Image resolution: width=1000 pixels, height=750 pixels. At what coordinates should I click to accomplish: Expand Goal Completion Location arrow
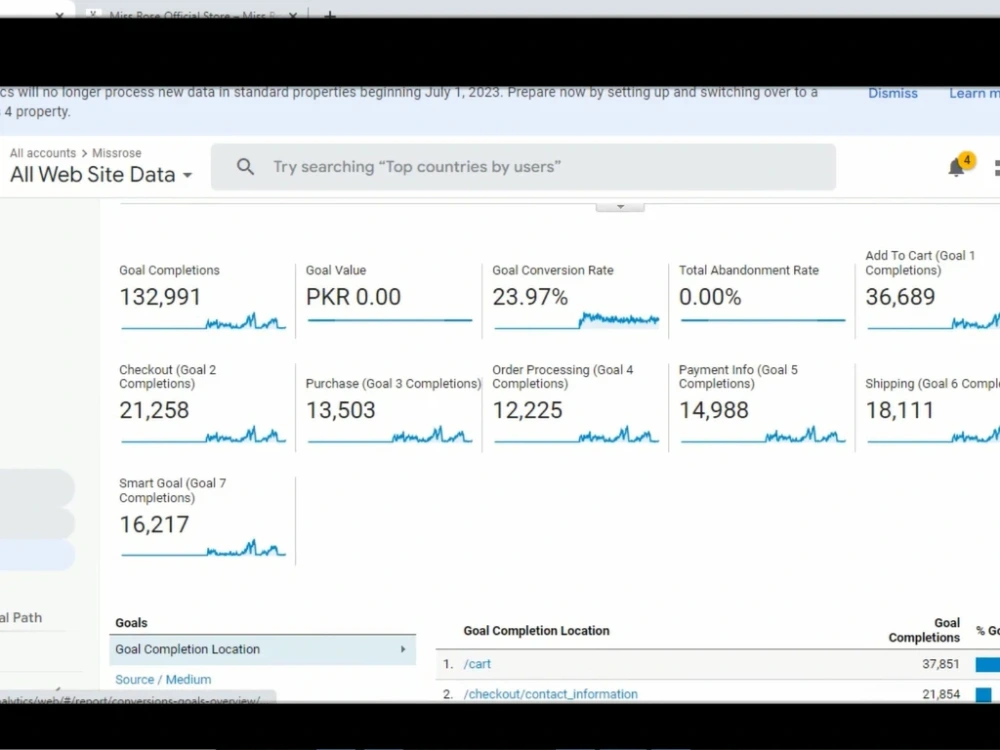pyautogui.click(x=402, y=649)
